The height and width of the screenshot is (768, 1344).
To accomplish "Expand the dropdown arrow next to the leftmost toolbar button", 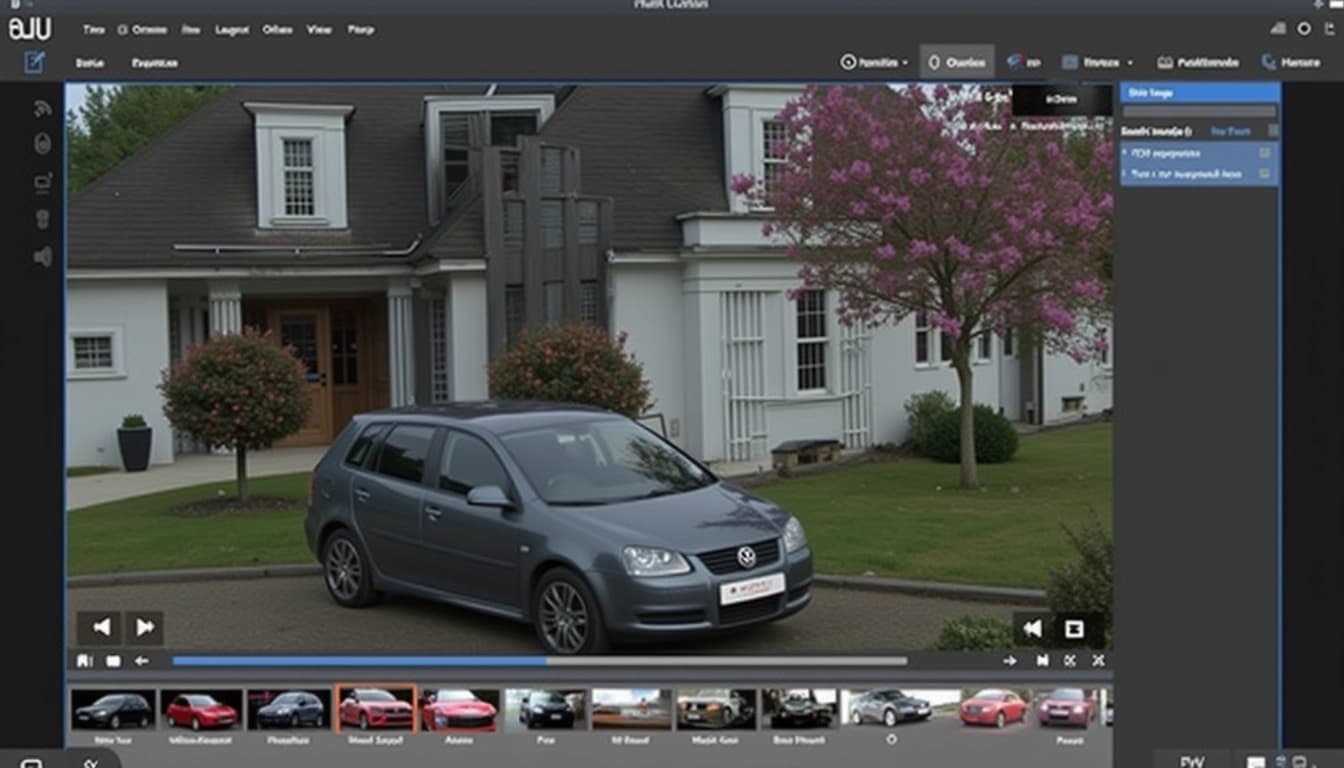I will pyautogui.click(x=905, y=62).
